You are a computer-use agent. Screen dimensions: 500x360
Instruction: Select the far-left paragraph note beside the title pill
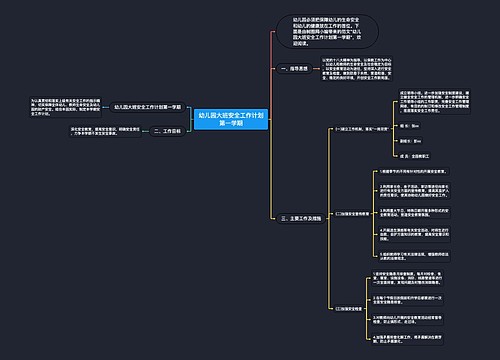pyautogui.click(x=66, y=107)
